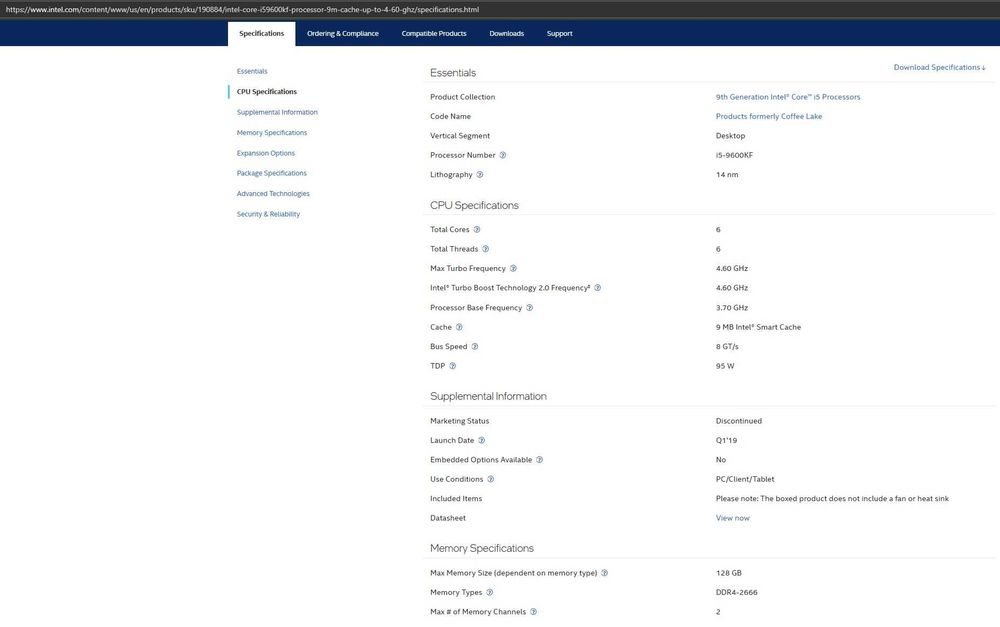The image size is (1000, 627).
Task: Go to Expansion Options sidebar link
Action: [265, 153]
